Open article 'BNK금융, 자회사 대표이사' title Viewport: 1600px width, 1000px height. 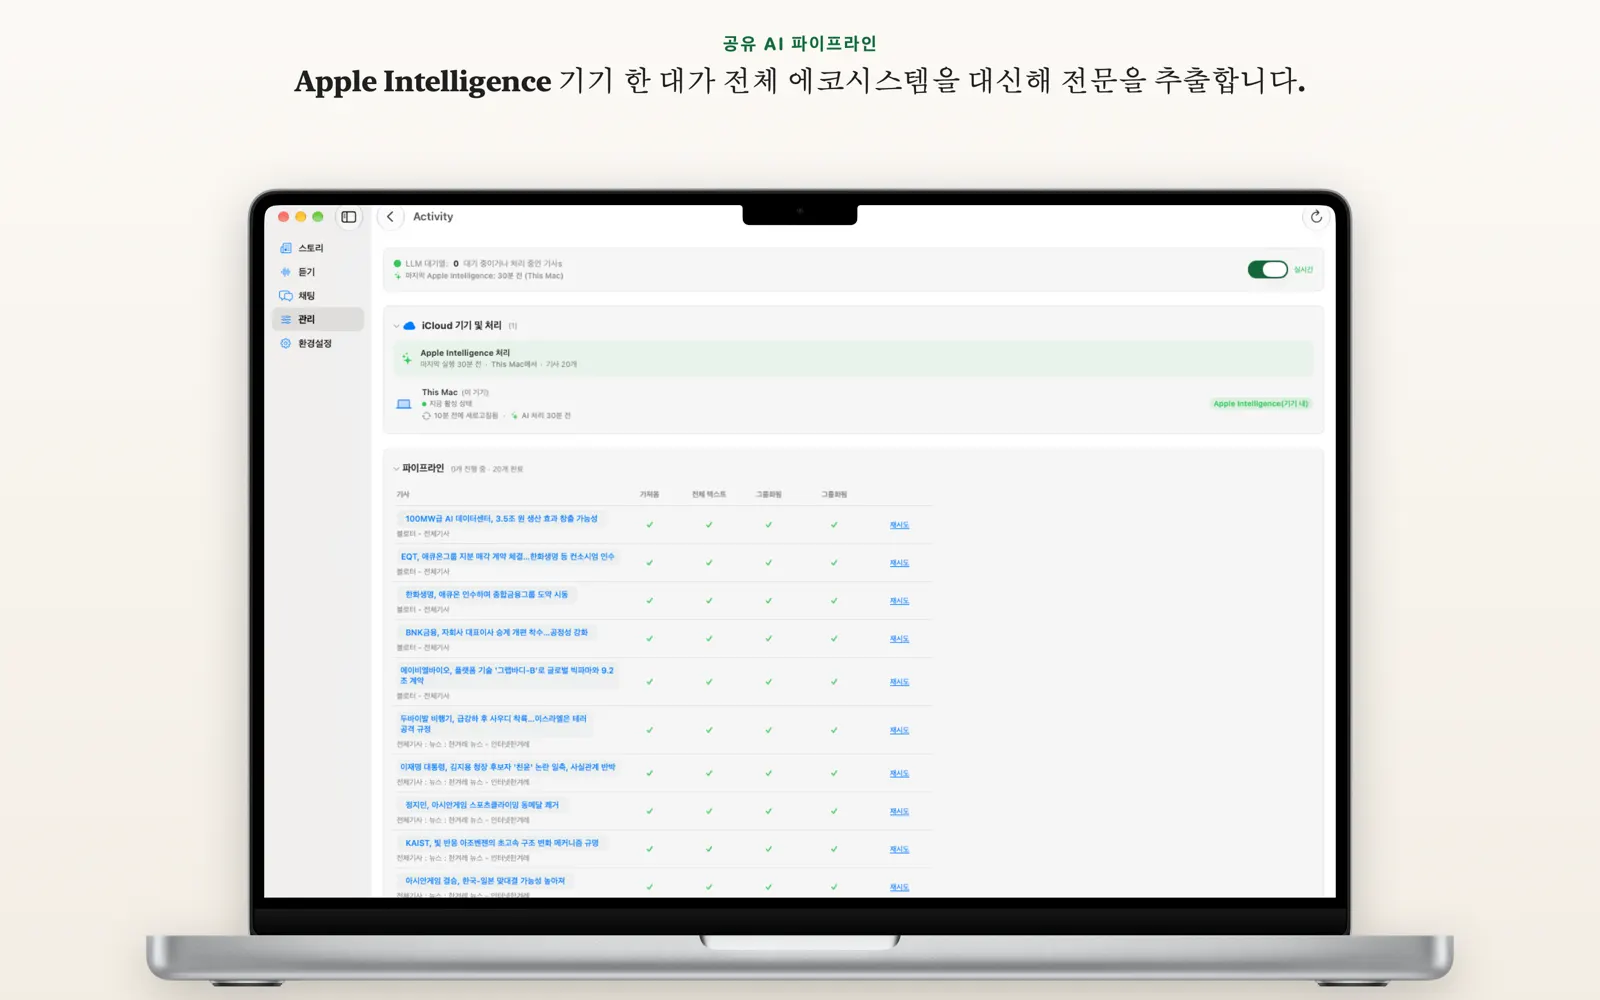click(x=496, y=633)
